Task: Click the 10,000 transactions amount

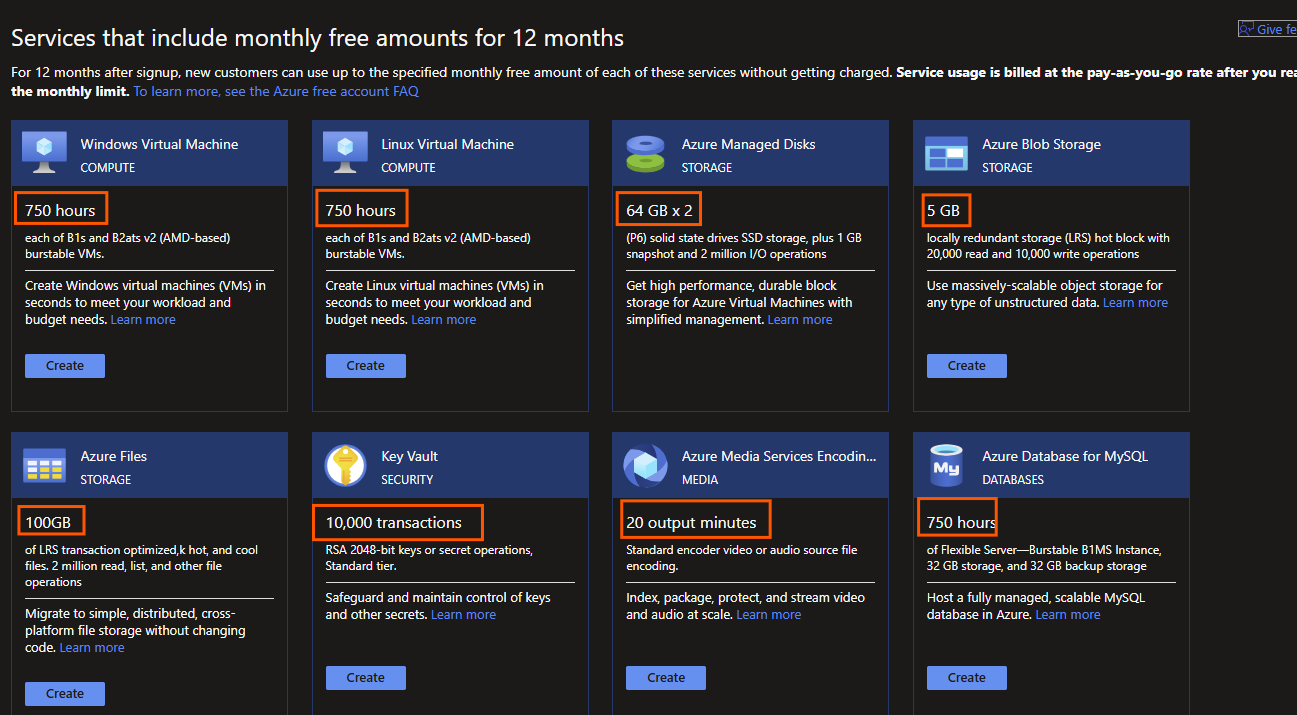Action: coord(393,522)
